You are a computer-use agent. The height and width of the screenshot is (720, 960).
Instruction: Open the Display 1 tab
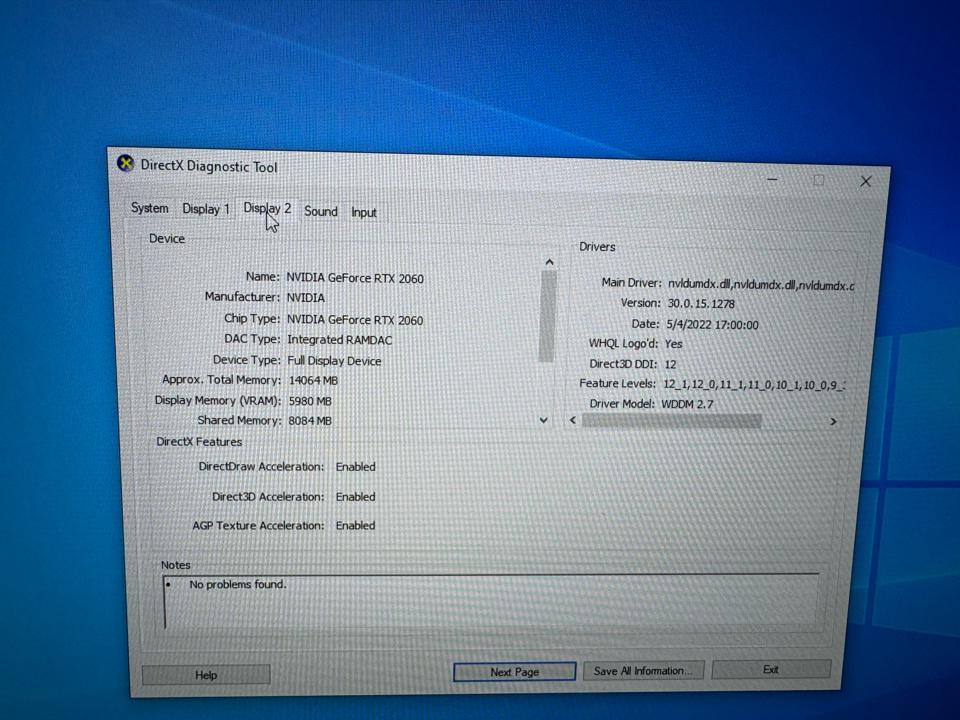[206, 209]
